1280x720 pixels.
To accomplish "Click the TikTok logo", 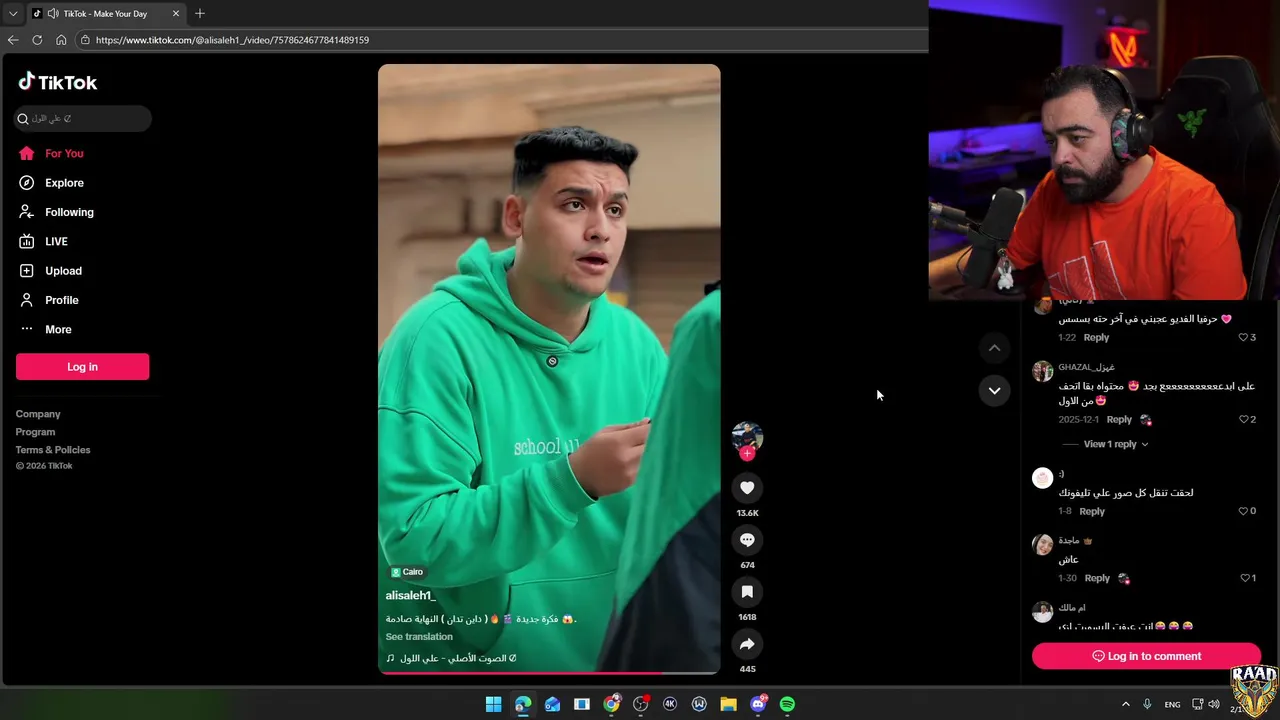I will tap(58, 82).
